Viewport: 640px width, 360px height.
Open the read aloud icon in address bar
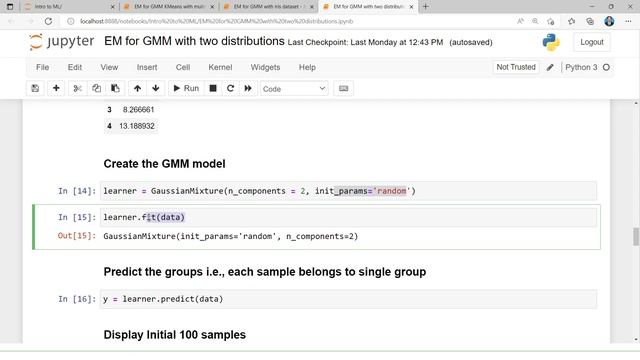coord(520,21)
